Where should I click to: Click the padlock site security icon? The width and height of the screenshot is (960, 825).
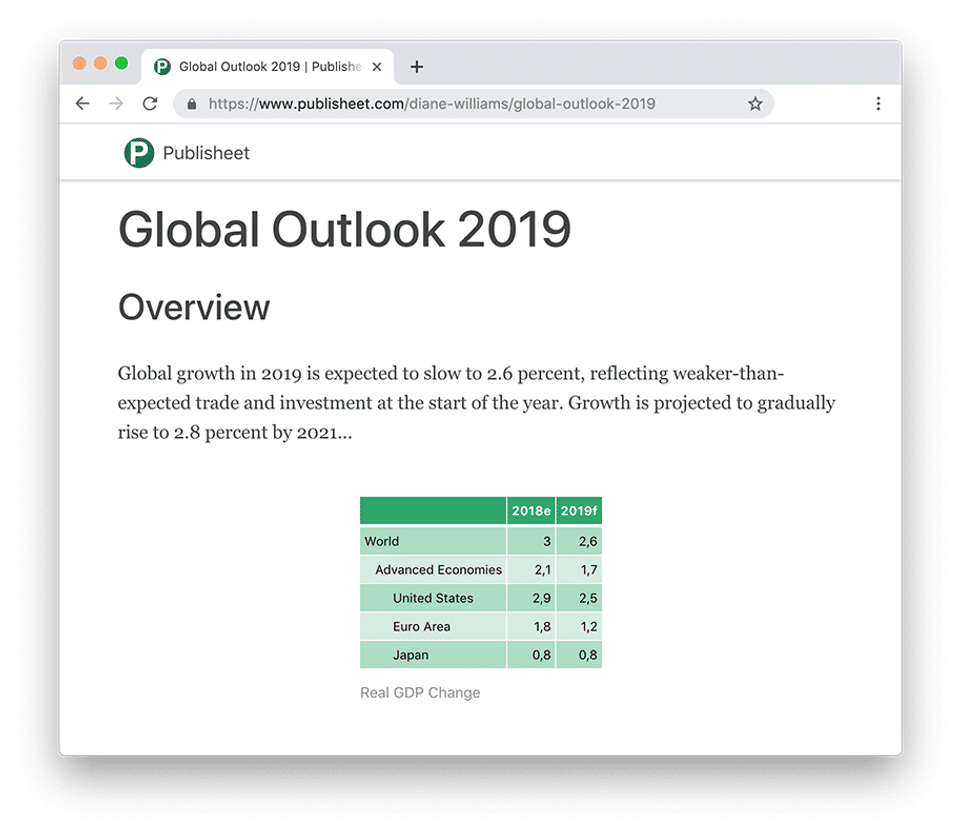(192, 104)
